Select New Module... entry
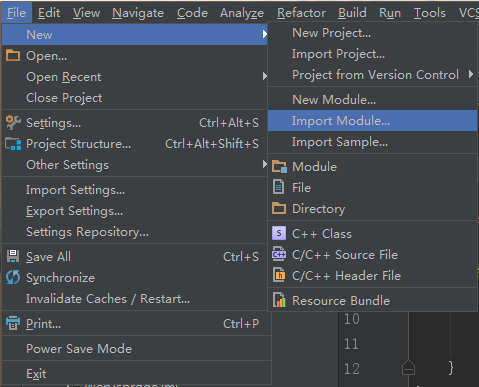The width and height of the screenshot is (479, 387). 372,99
